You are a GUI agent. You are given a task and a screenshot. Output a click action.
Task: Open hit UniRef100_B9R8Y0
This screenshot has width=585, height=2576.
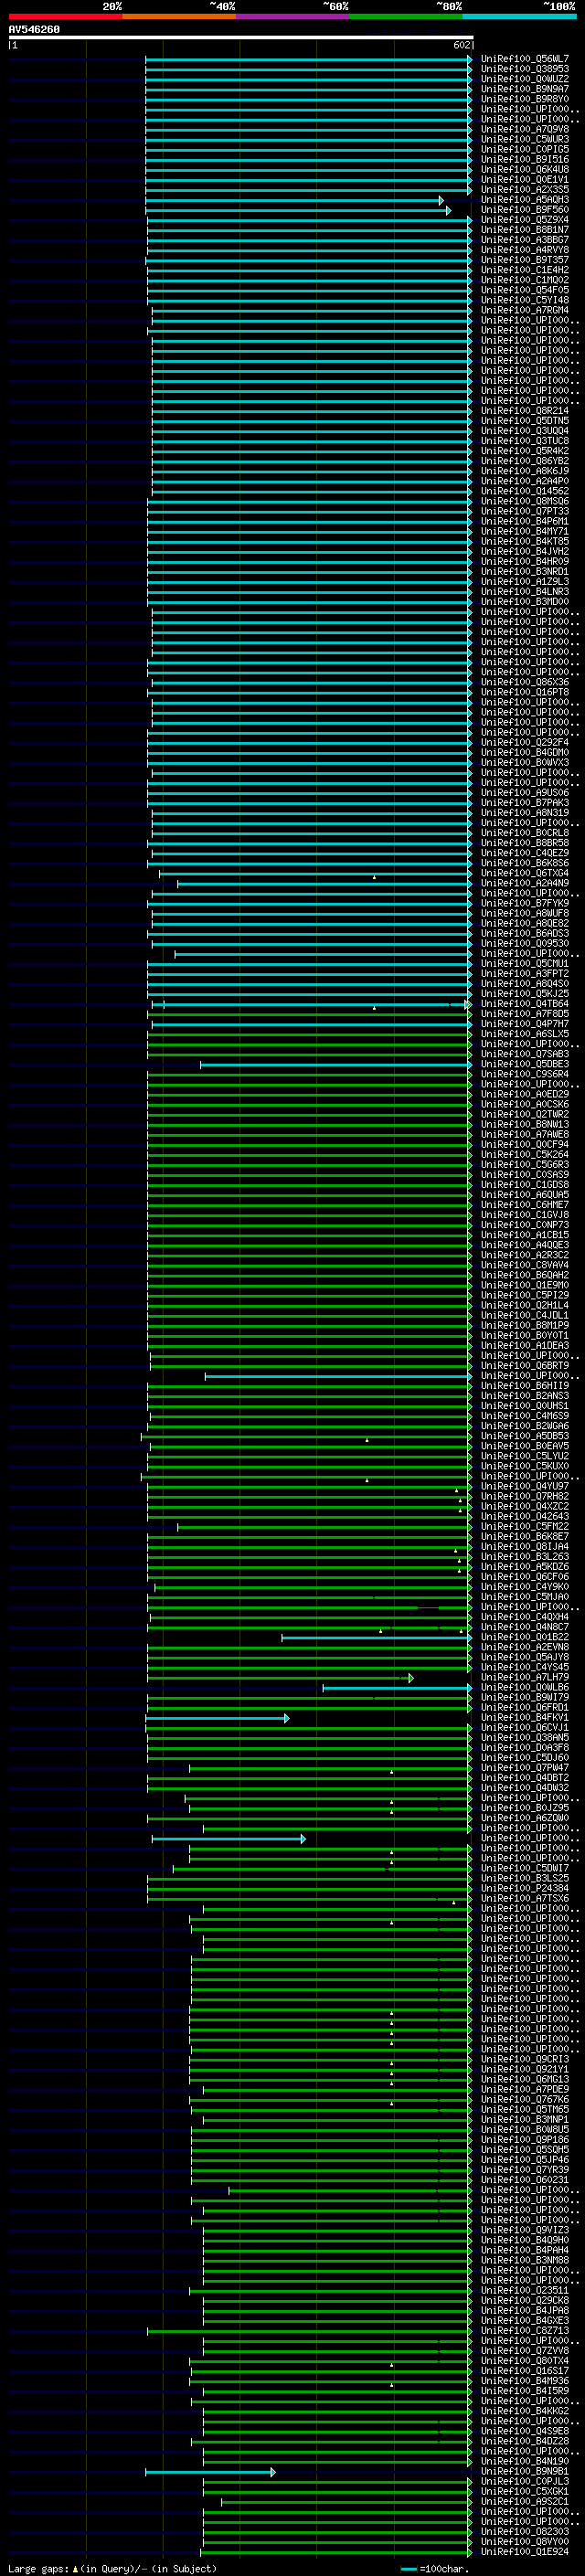tap(524, 99)
